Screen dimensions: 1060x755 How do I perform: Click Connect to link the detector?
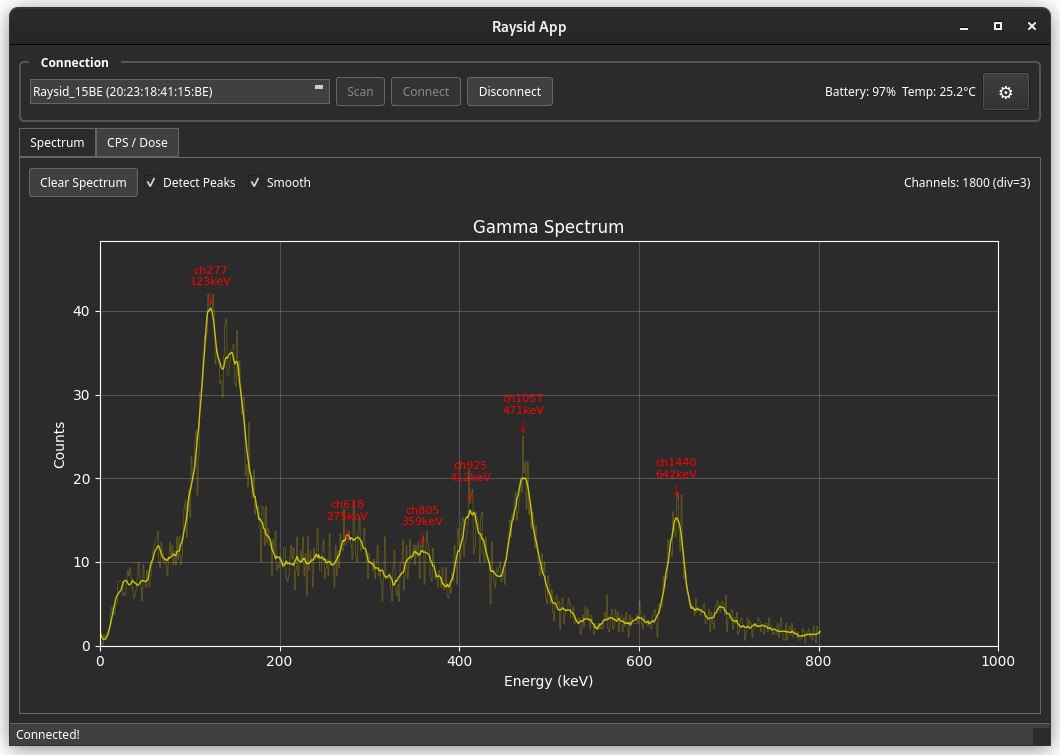click(x=425, y=91)
